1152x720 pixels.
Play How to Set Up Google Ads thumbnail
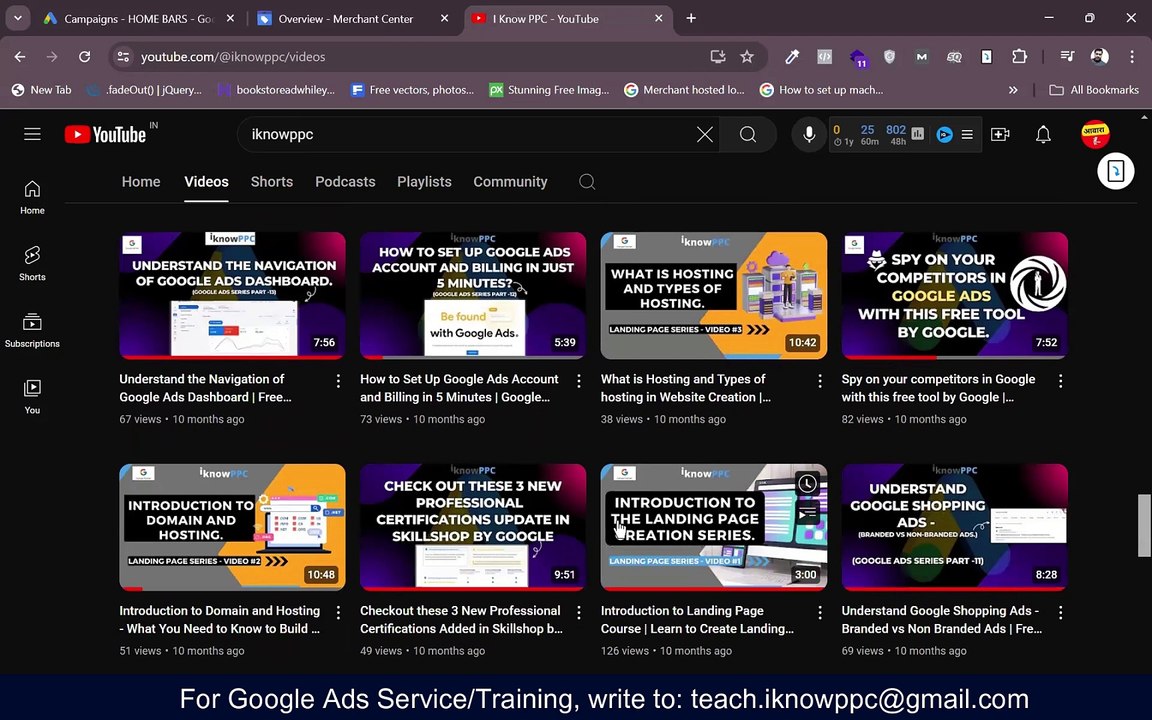click(x=473, y=295)
